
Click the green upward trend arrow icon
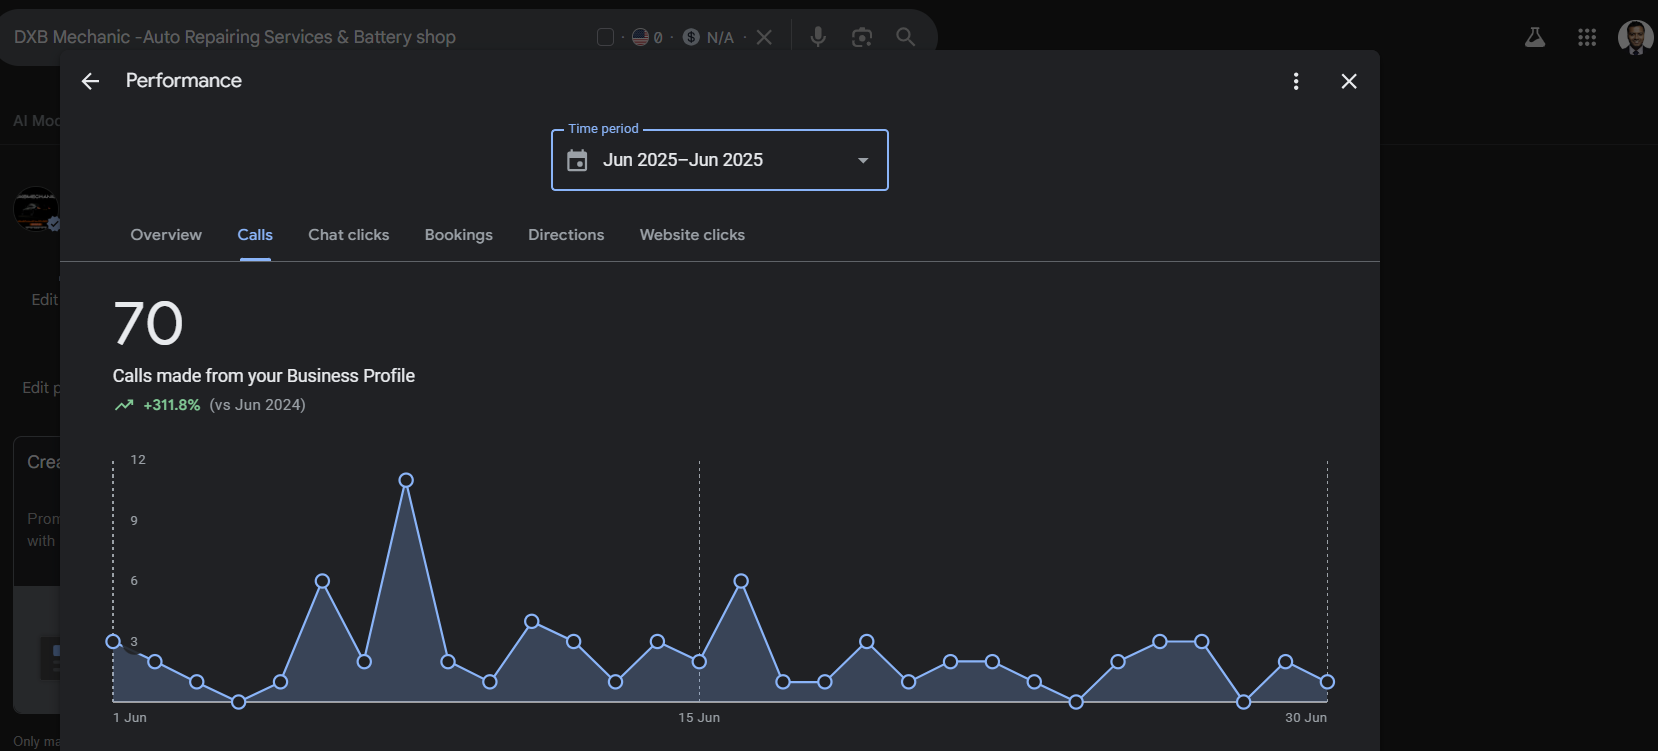[x=124, y=405]
